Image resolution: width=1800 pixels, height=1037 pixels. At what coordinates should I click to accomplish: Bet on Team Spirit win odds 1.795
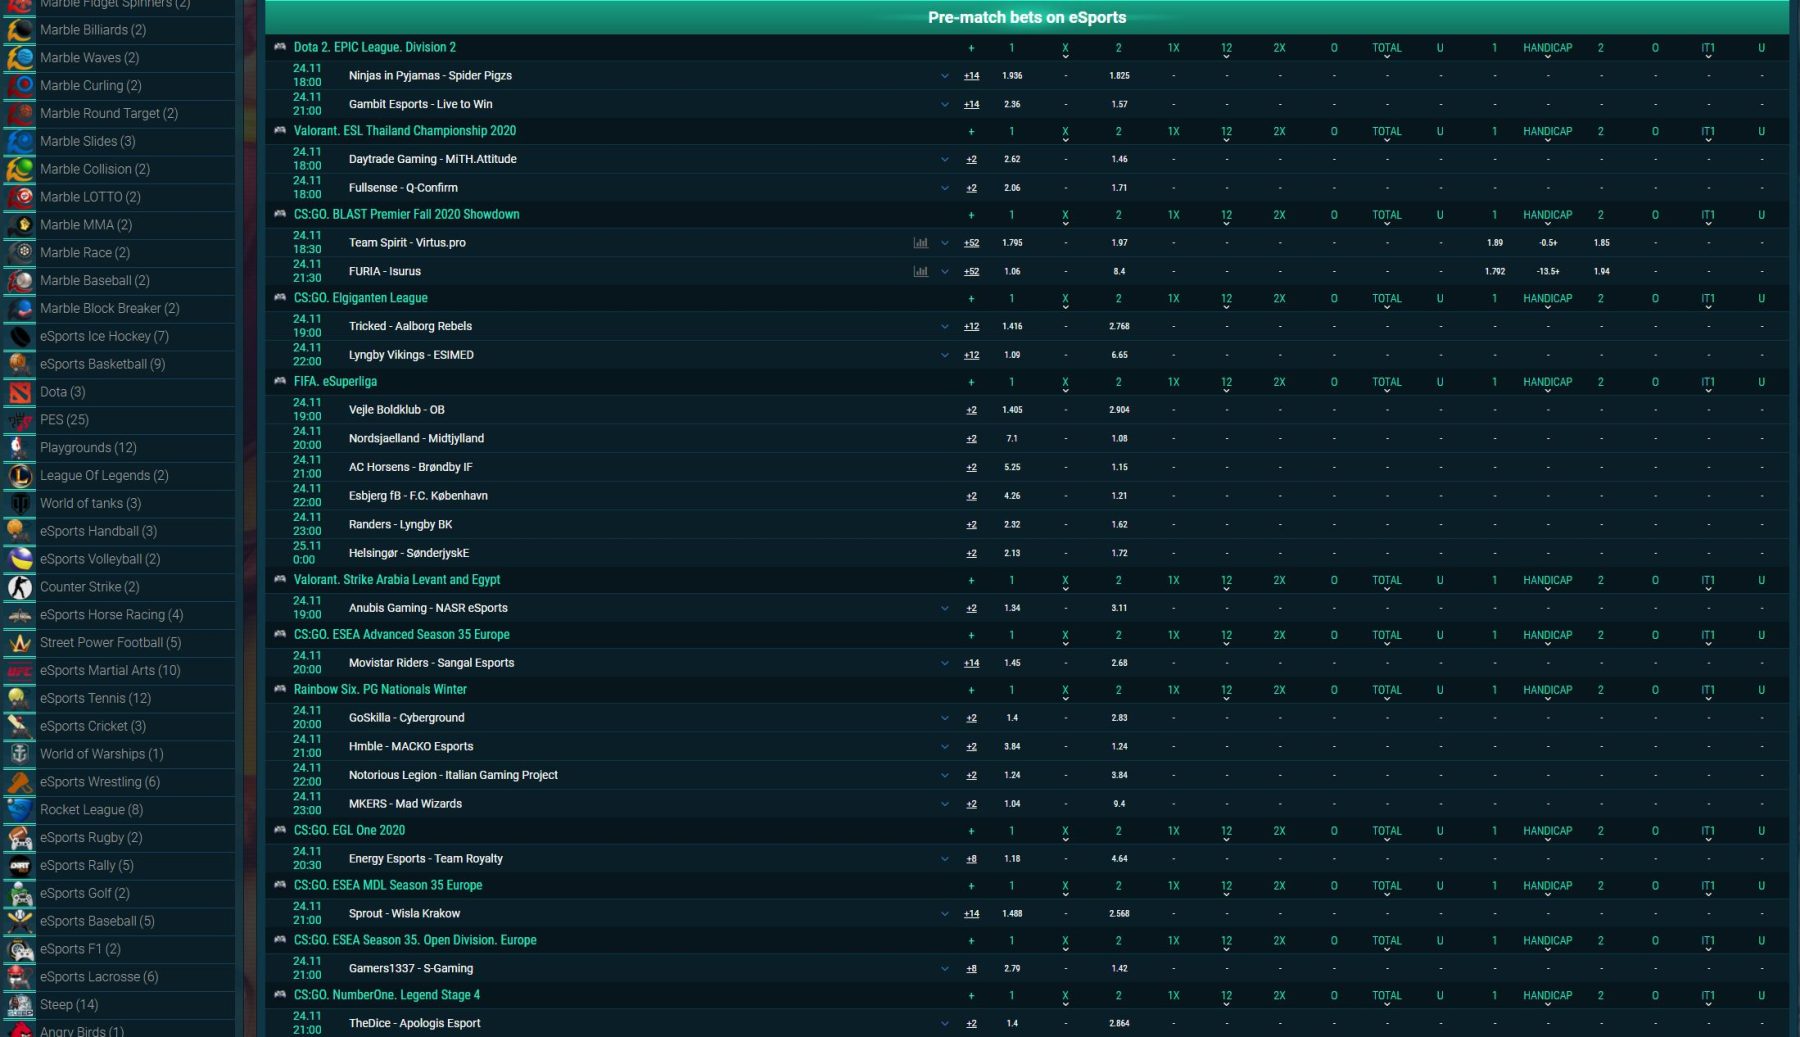(x=1012, y=243)
